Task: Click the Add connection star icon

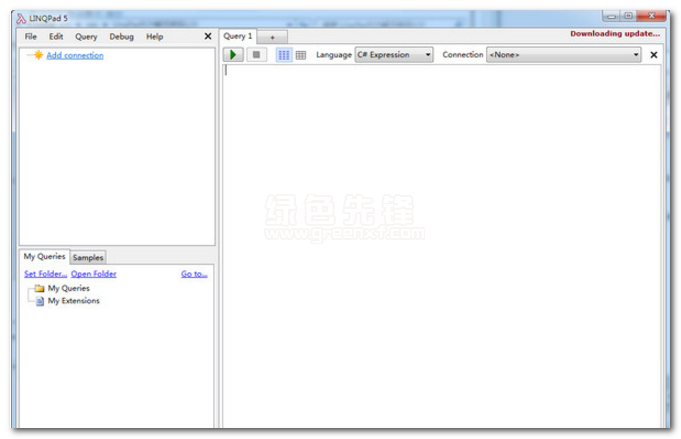Action: tap(37, 55)
